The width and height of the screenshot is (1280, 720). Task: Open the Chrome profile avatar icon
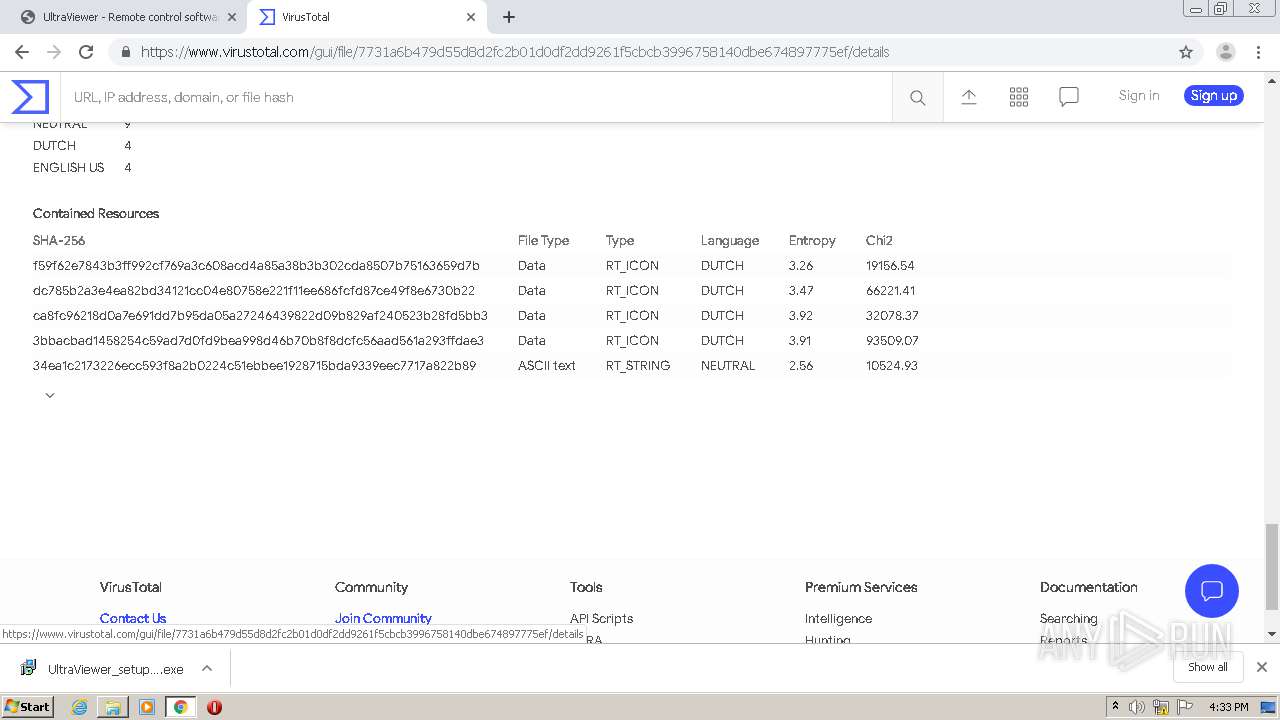click(x=1225, y=52)
